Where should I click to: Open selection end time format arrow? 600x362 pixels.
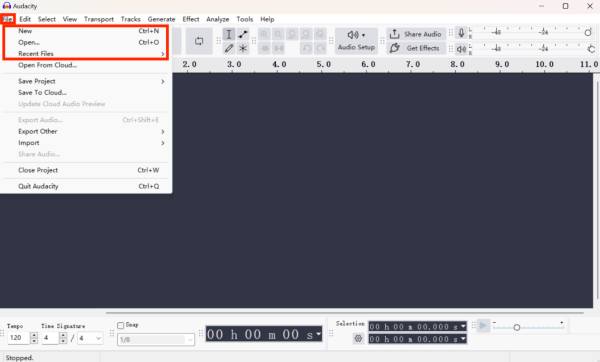[463, 339]
